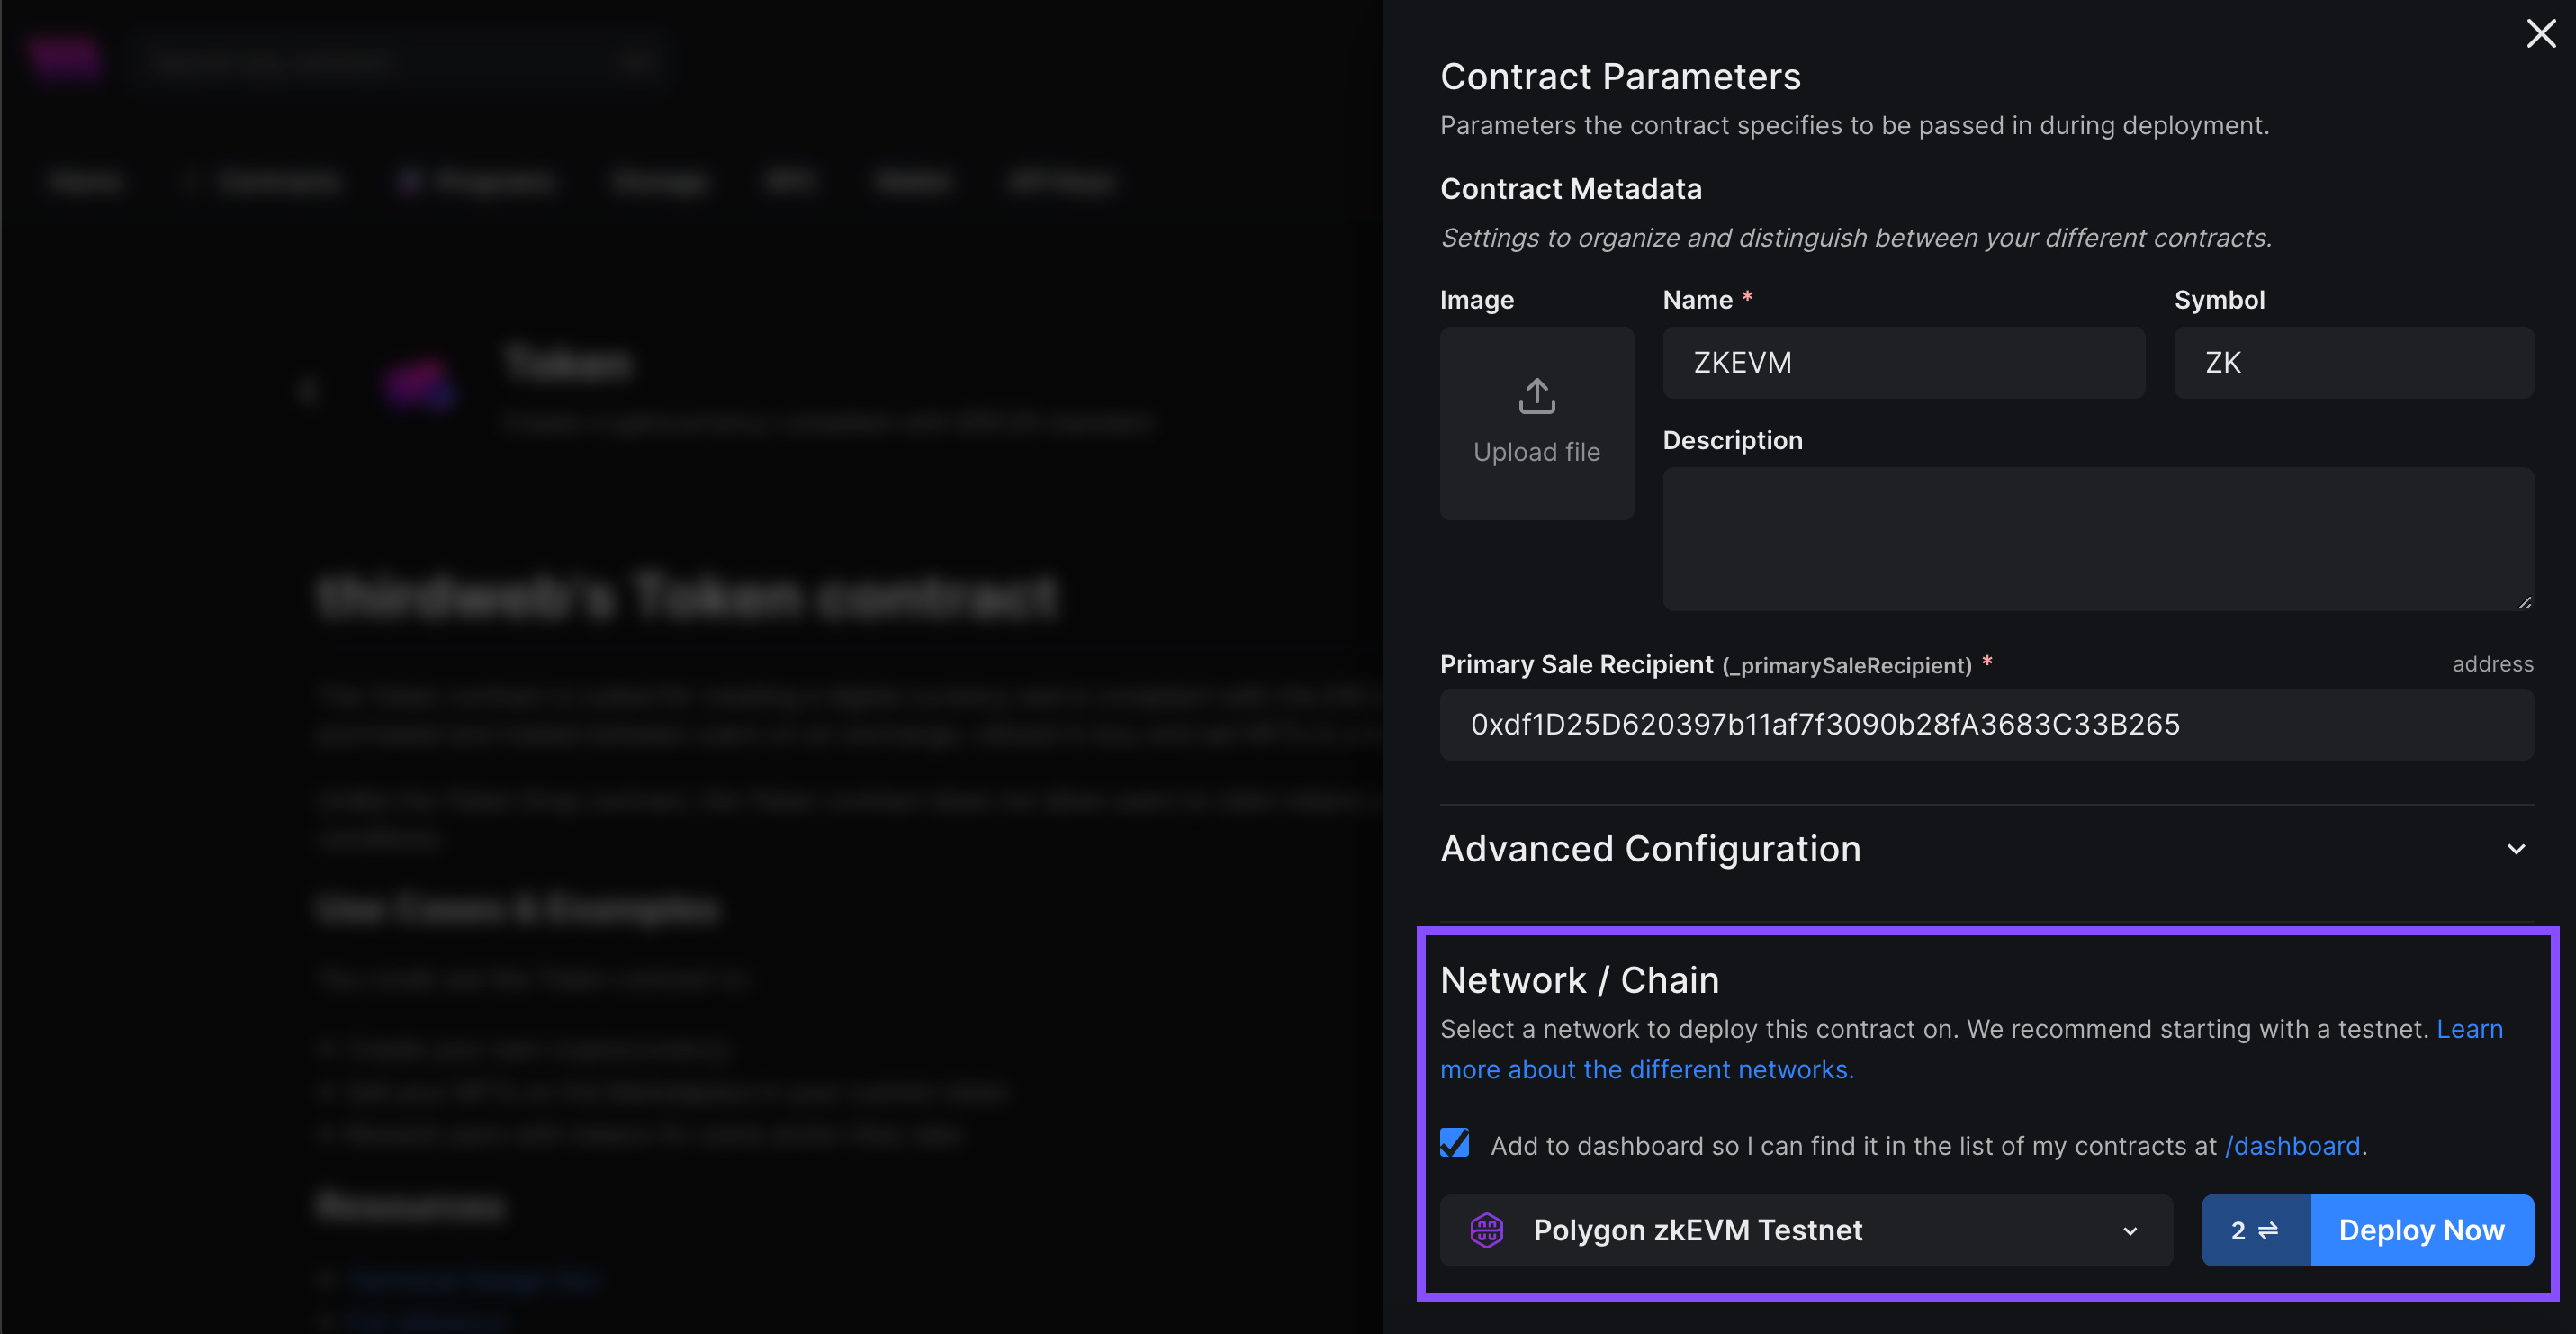This screenshot has width=2576, height=1334.
Task: Toggle Add to dashboard checkbox
Action: click(1455, 1143)
